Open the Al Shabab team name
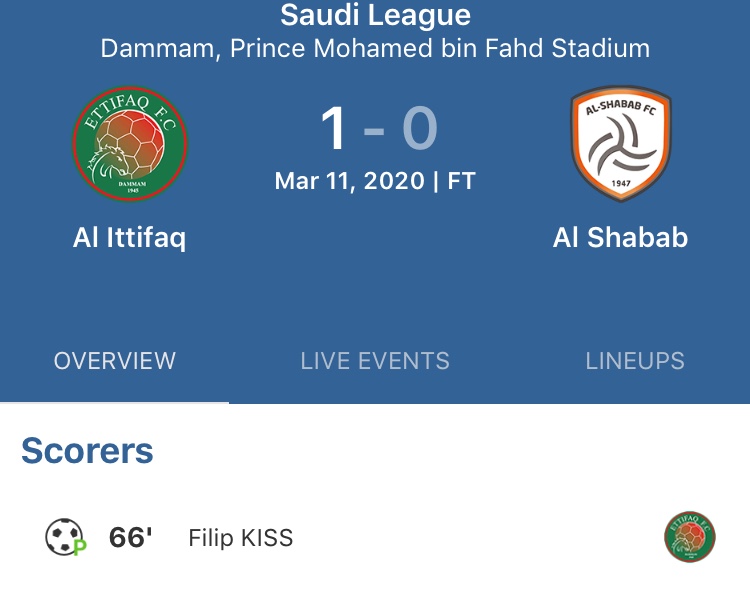Viewport: 750px width, 616px height. (620, 238)
